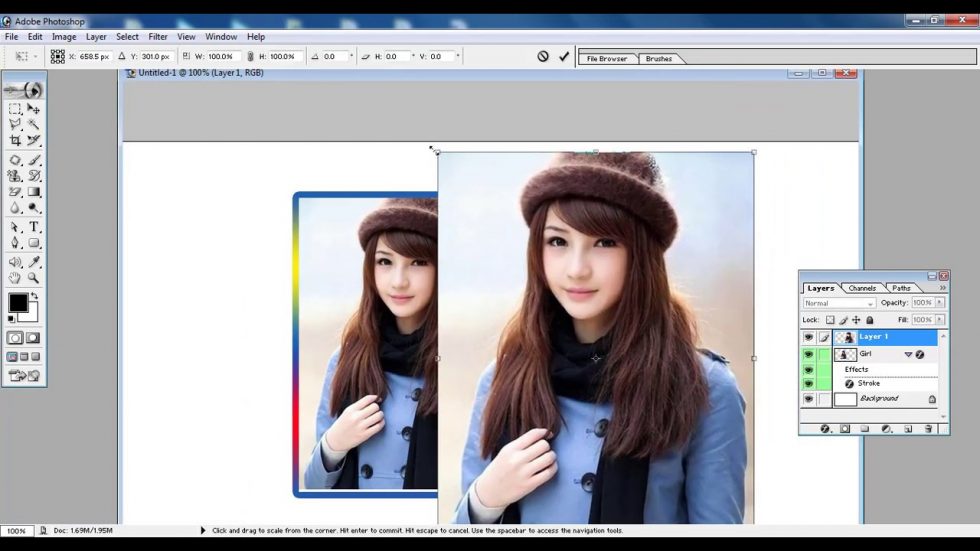Open the Normal blend mode dropdown

point(839,303)
